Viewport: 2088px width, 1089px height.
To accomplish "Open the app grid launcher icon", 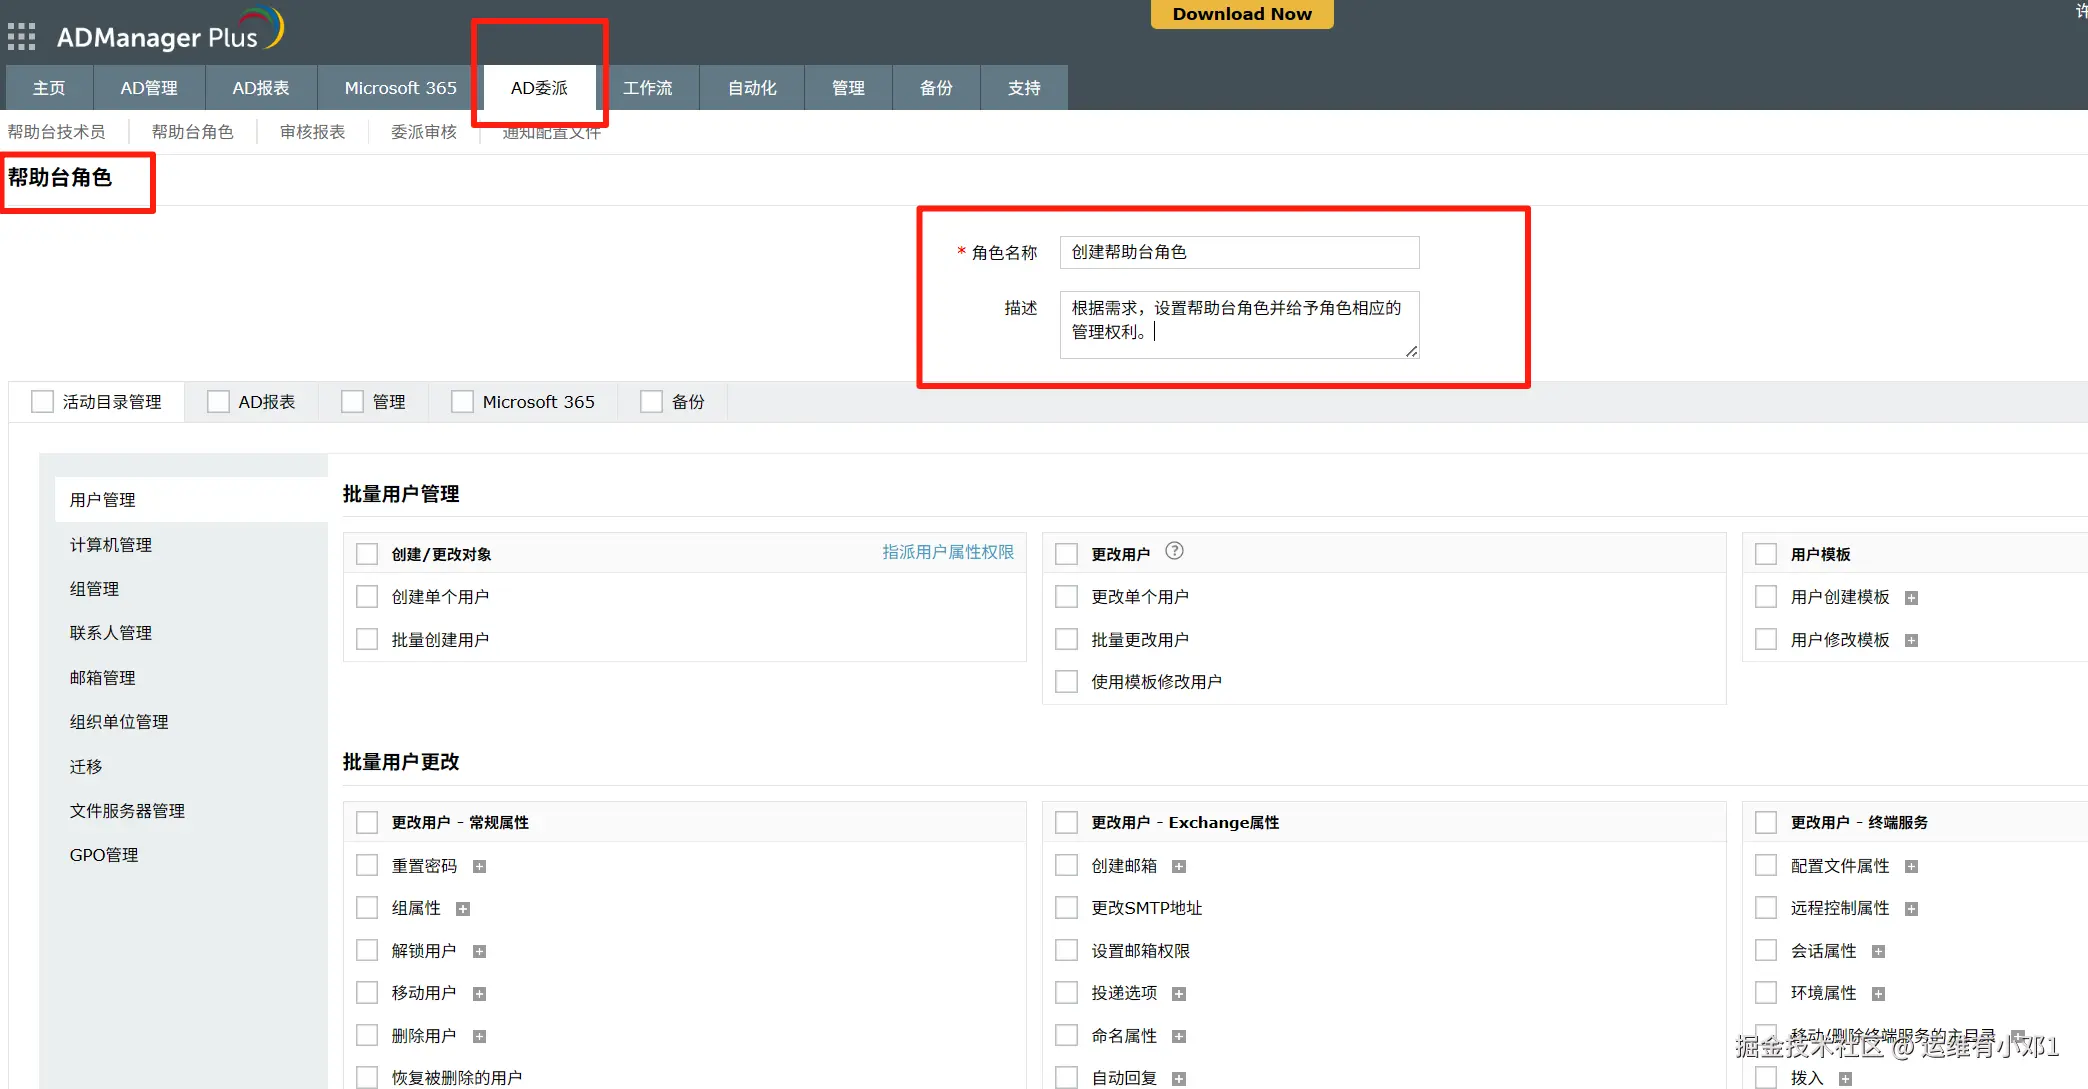I will 21,37.
